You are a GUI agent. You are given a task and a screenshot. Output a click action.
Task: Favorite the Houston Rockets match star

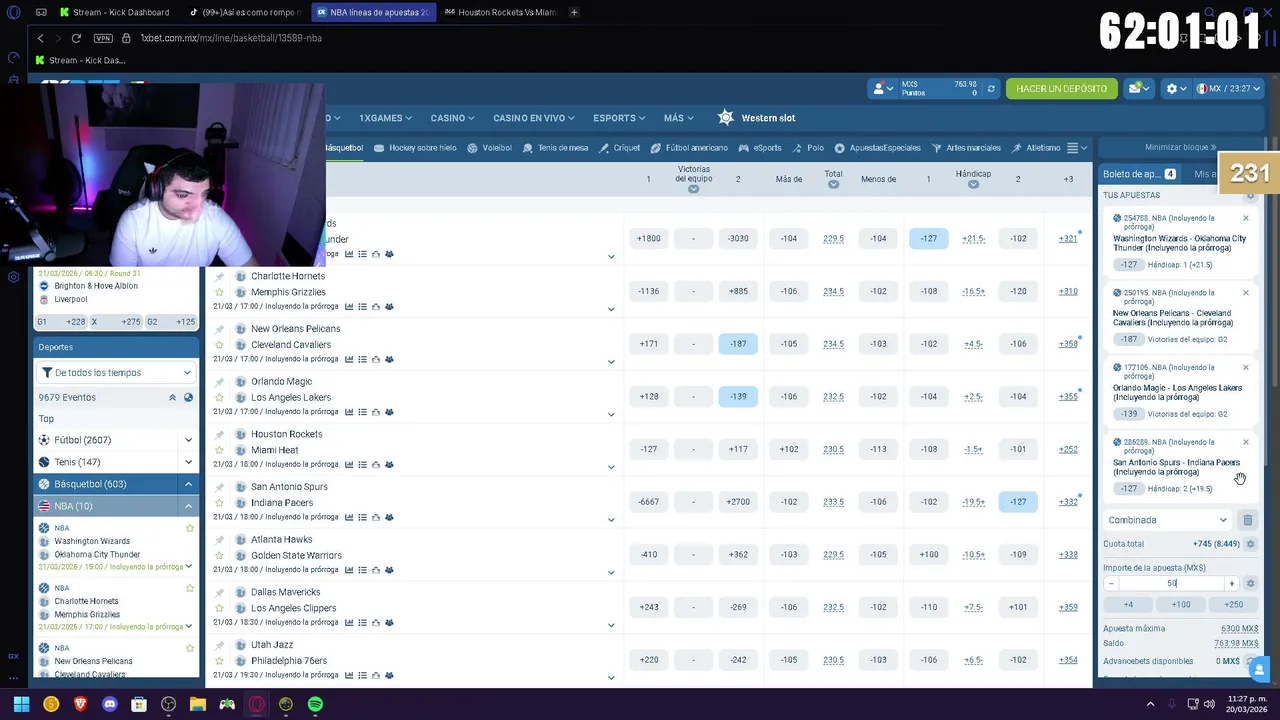[x=219, y=450]
